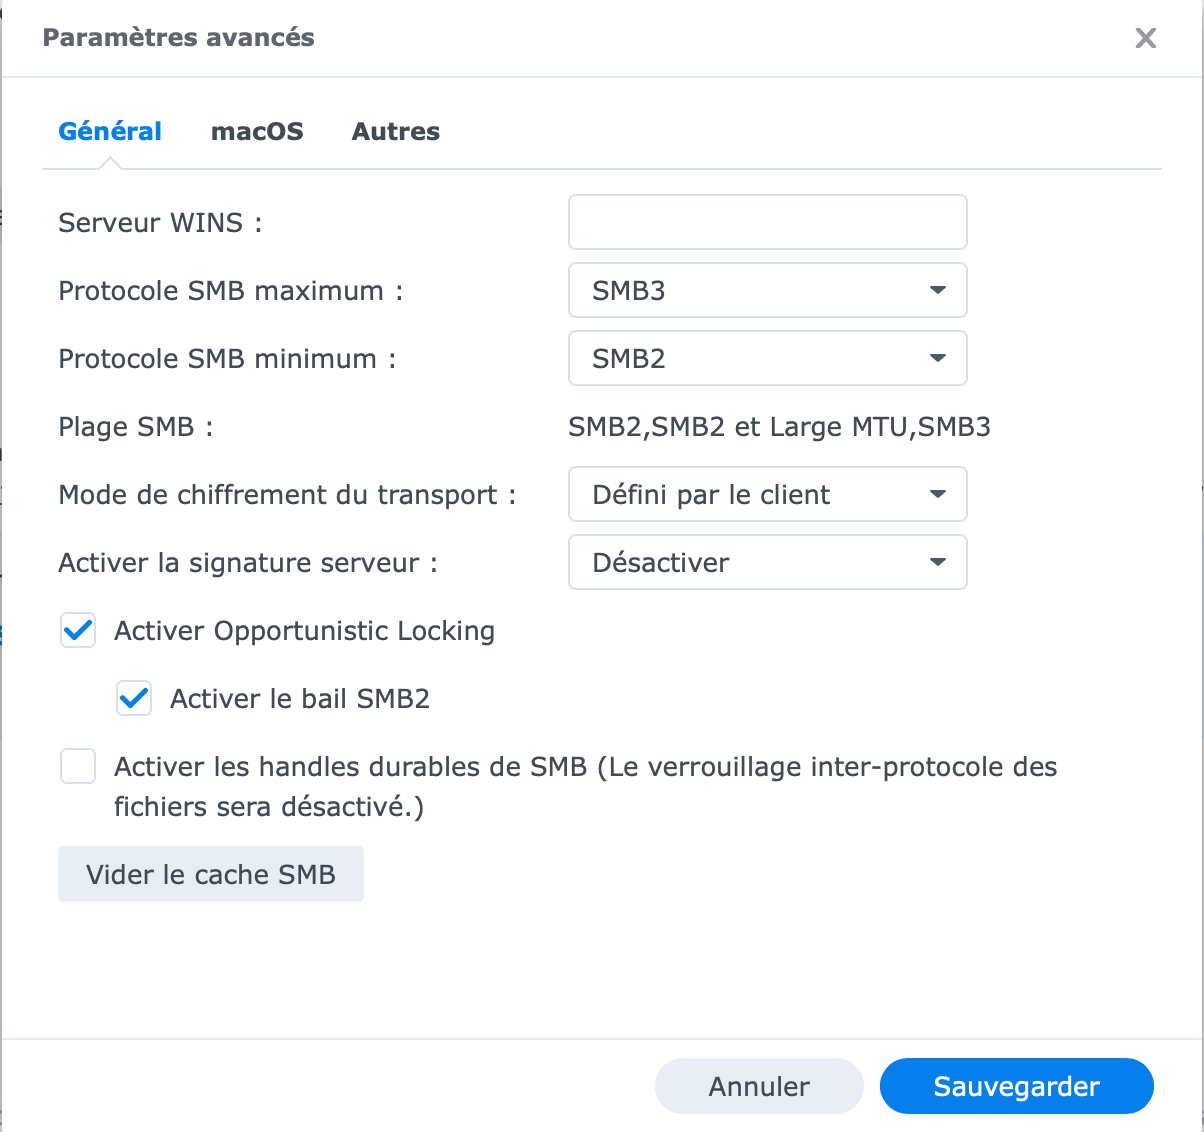This screenshot has height=1132, width=1204.
Task: Click Sauvegarder to save settings
Action: (1017, 1086)
